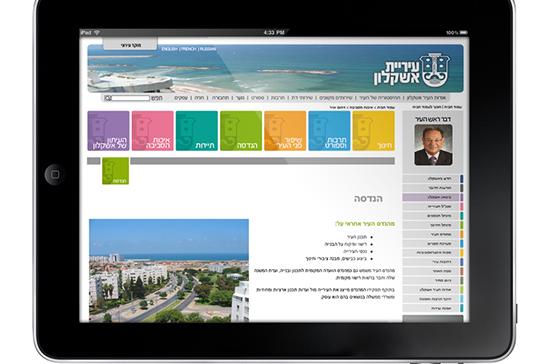This screenshot has height=364, width=546.
Task: Tap the iPad home button
Action: 54,174
